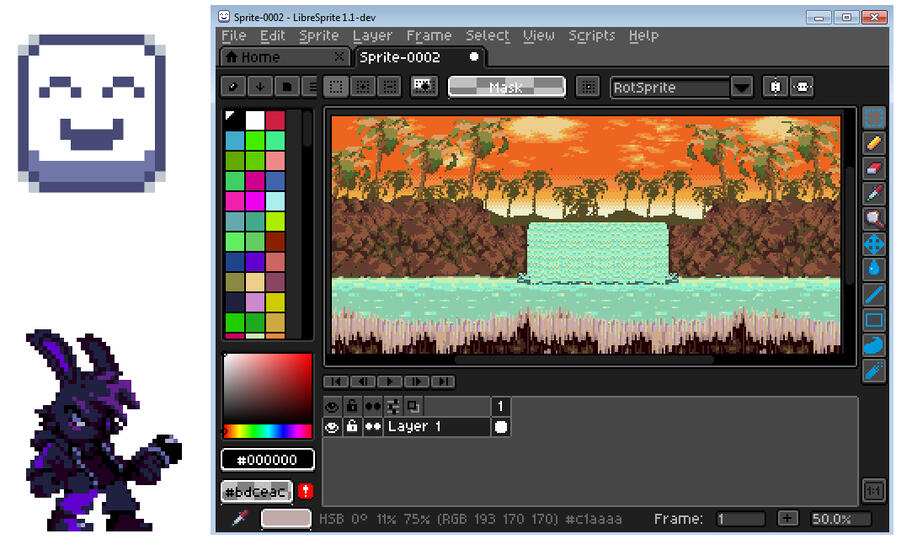Click the Frame number input field

[740, 519]
